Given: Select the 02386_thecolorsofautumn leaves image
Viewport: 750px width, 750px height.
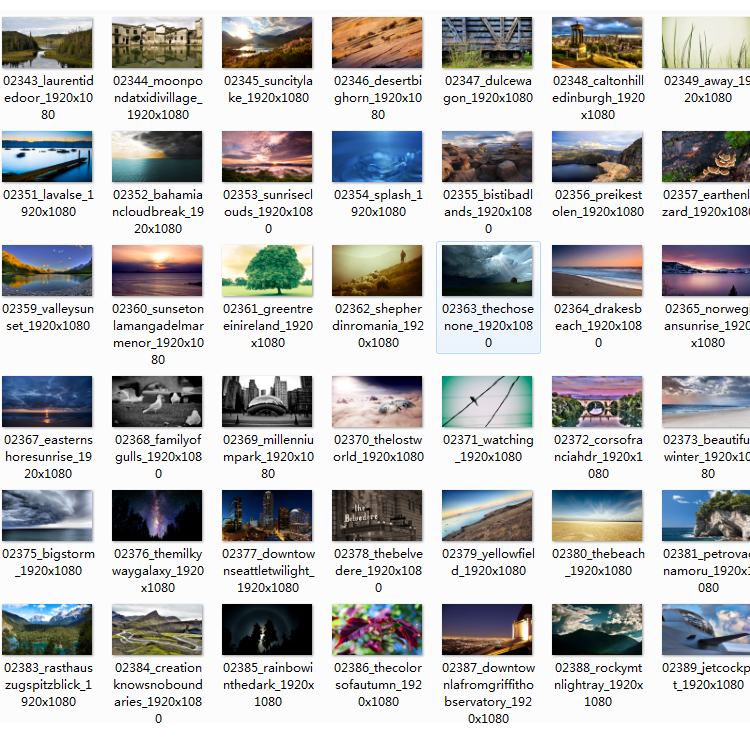Looking at the screenshot, I should coord(377,629).
